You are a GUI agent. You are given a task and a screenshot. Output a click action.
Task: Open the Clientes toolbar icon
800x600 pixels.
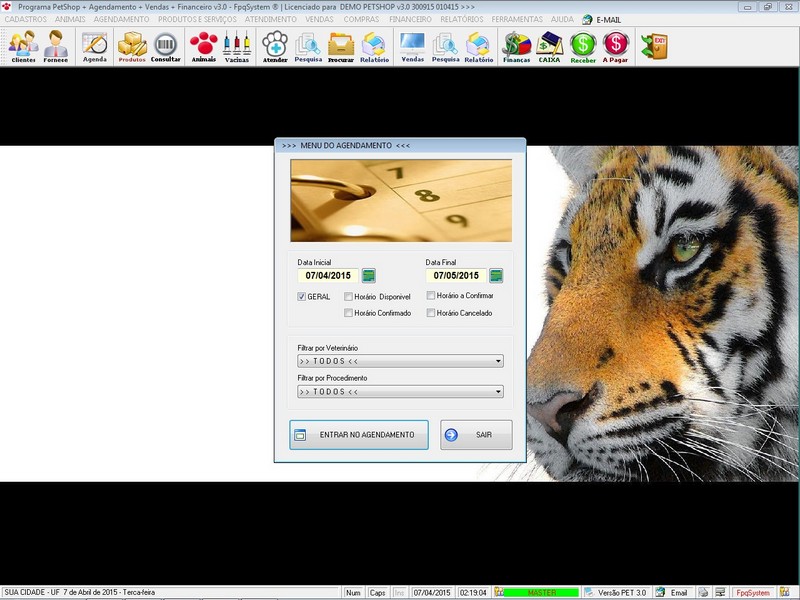click(23, 46)
